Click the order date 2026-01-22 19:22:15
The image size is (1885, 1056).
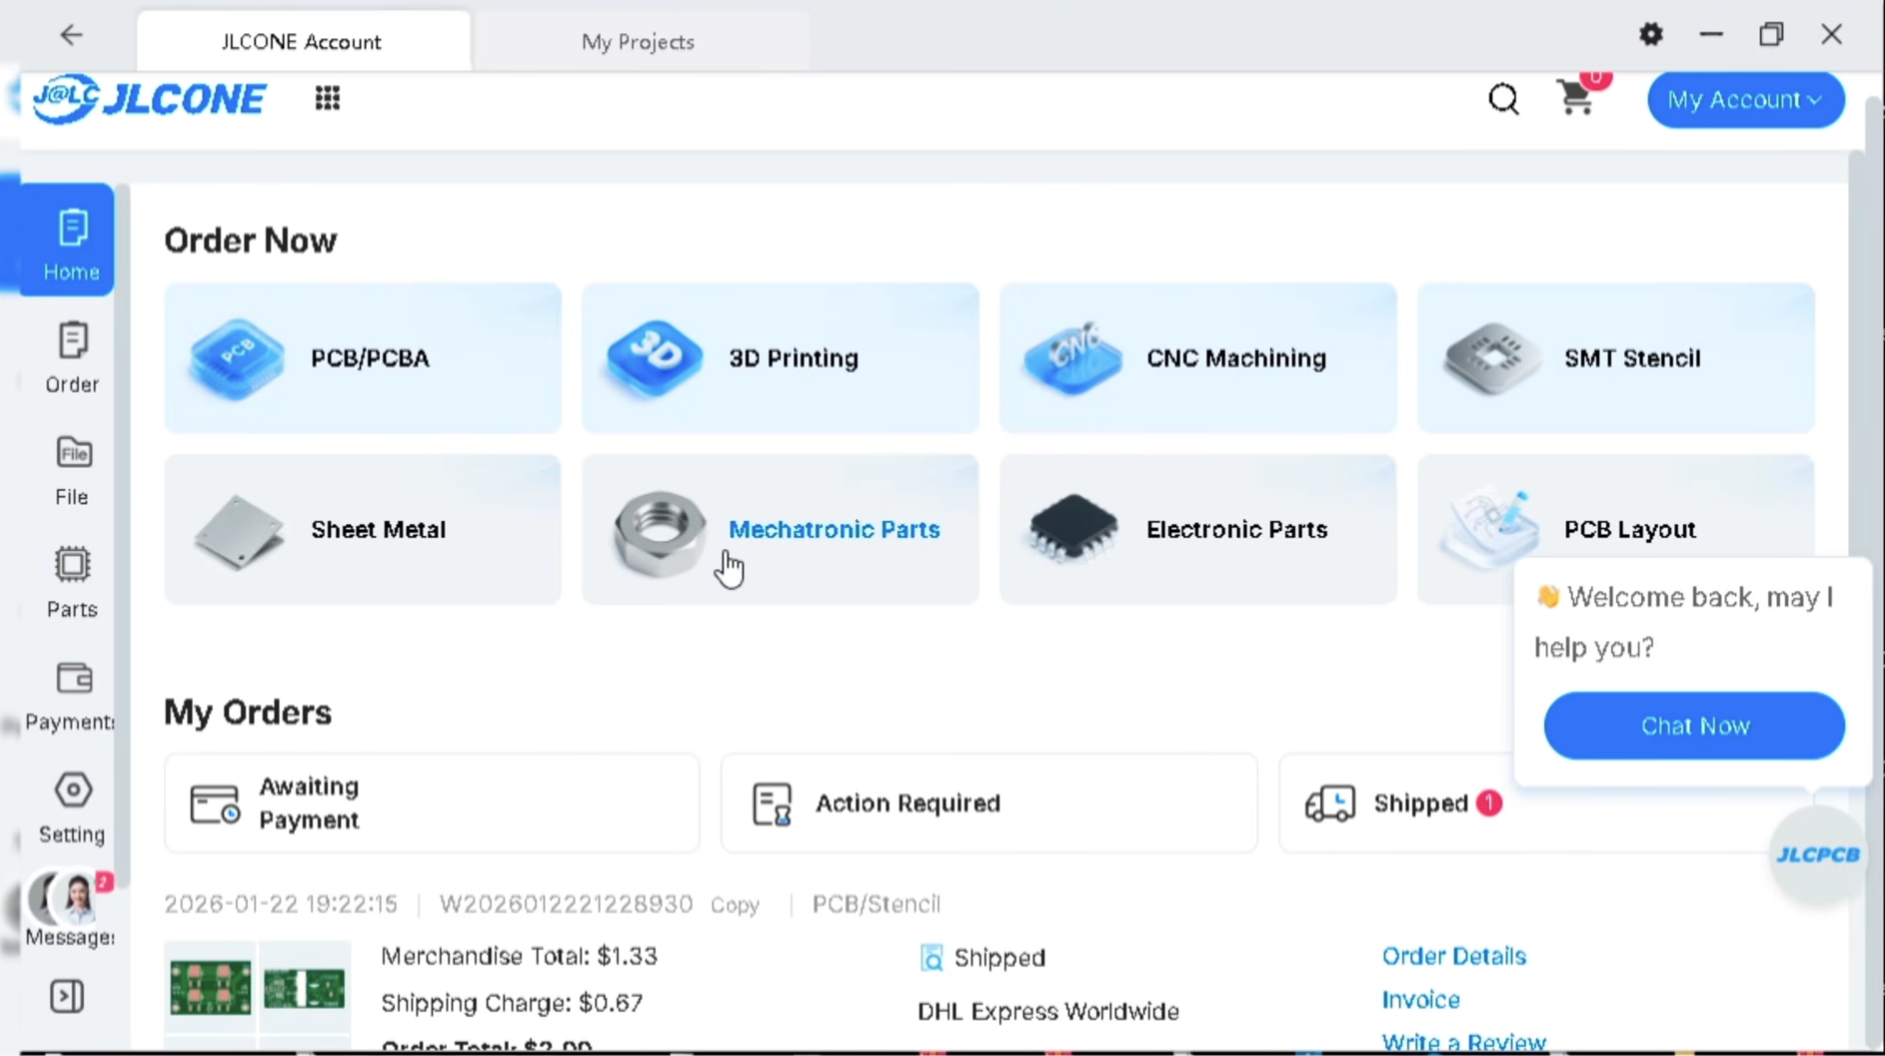click(x=281, y=904)
